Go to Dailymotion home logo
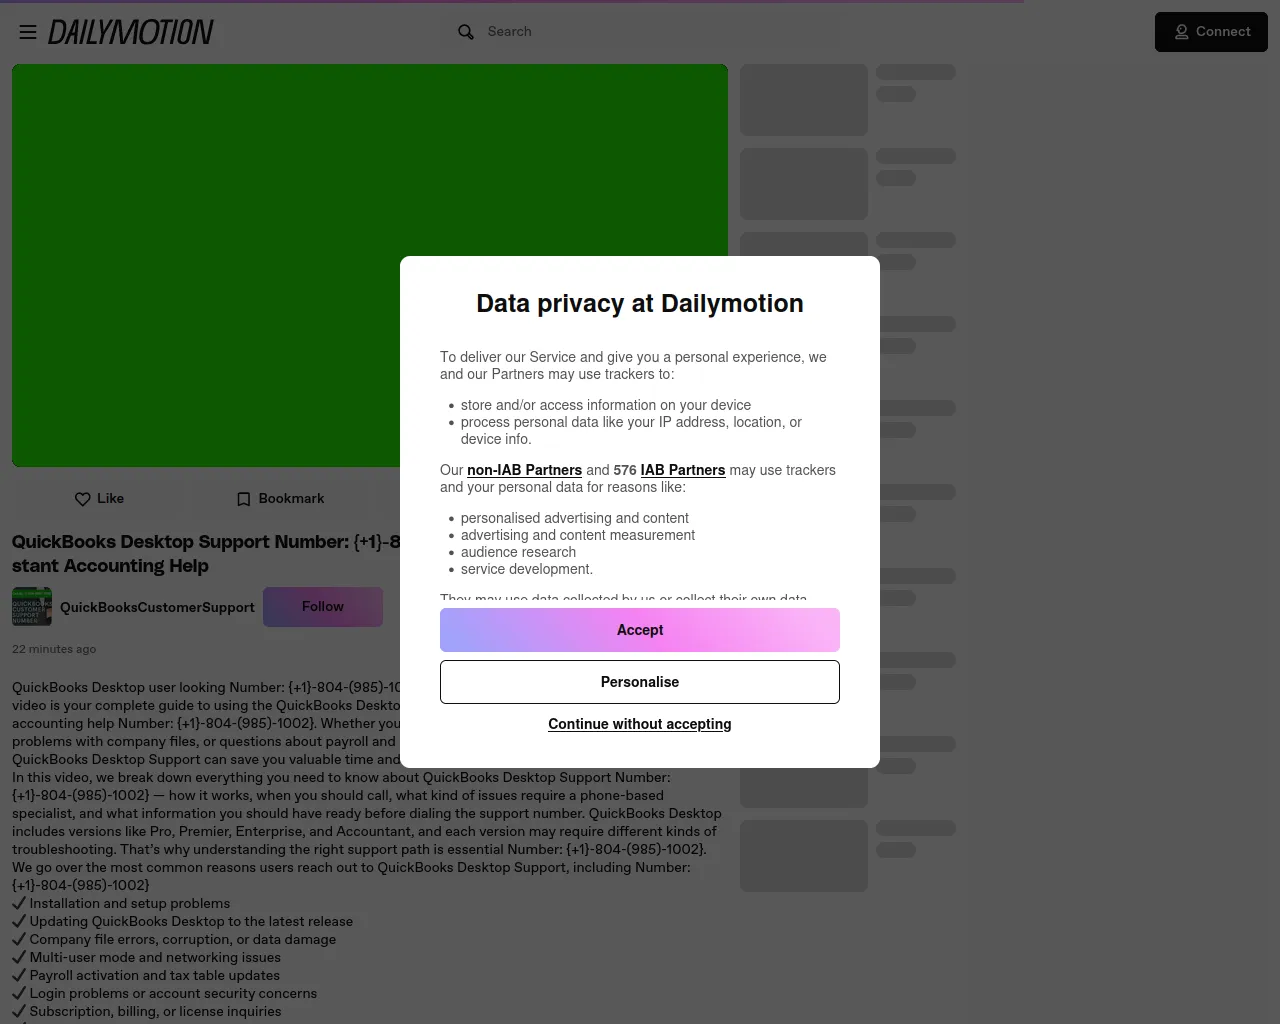Image resolution: width=1280 pixels, height=1024 pixels. coord(131,32)
